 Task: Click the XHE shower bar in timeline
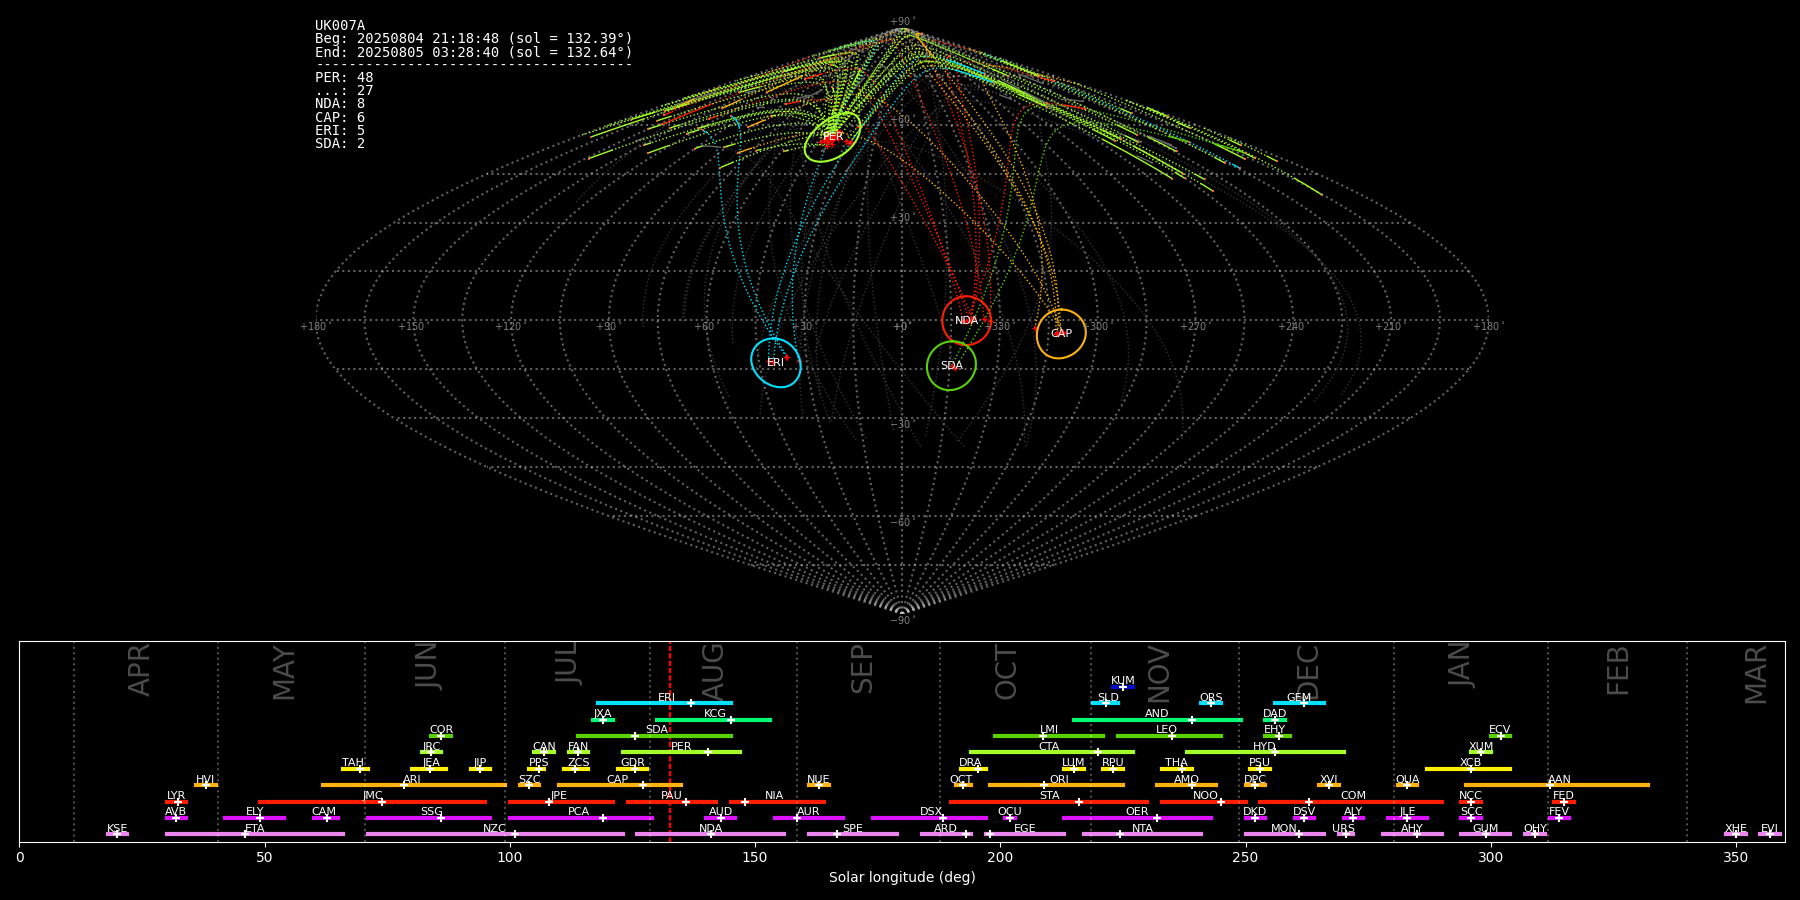pos(1736,834)
